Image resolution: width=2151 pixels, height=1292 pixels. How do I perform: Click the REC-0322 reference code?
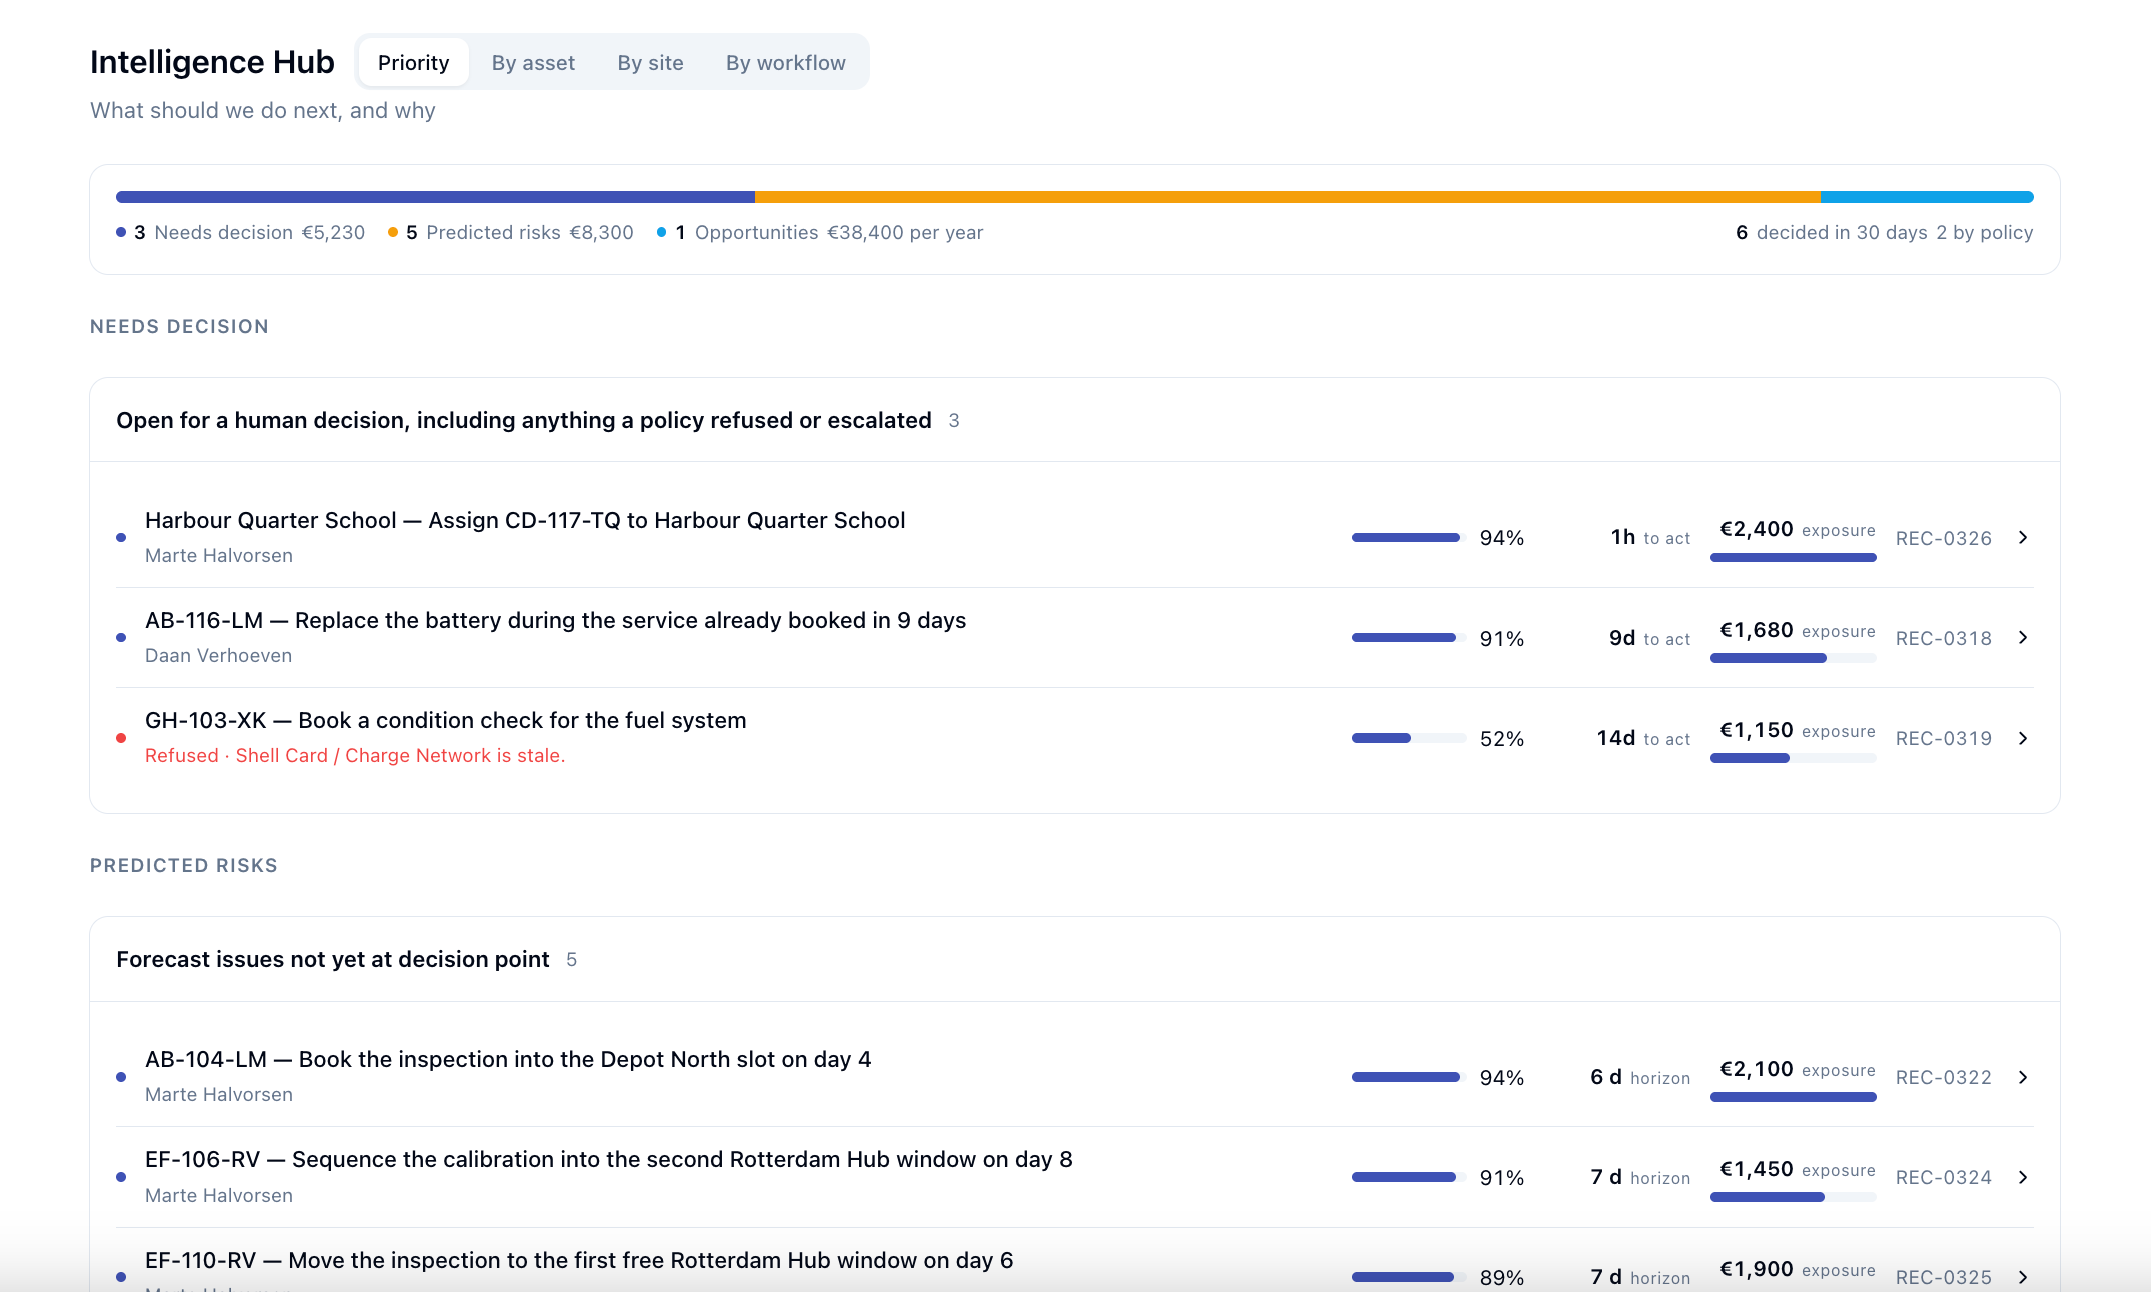coord(1944,1077)
